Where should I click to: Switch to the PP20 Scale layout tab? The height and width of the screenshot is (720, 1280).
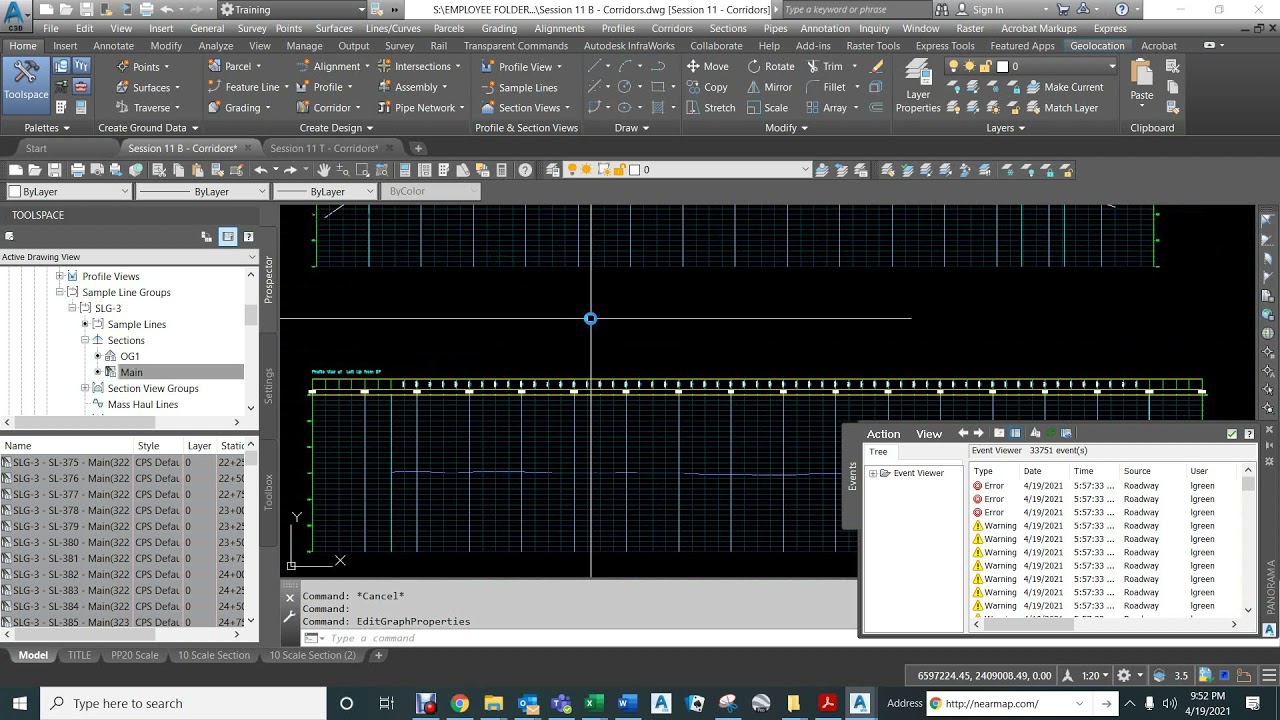[135, 655]
